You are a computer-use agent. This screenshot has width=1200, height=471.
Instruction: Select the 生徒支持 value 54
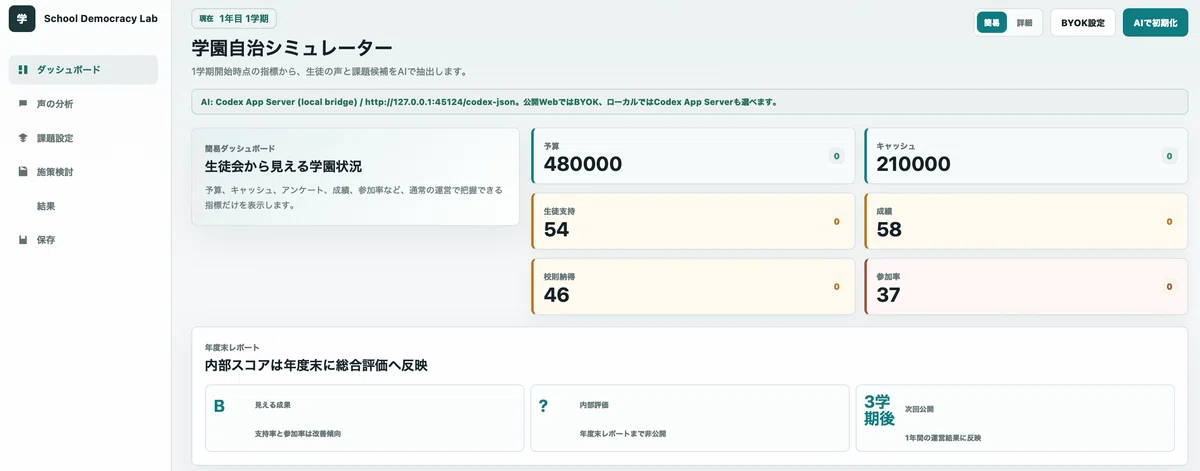click(x=556, y=229)
